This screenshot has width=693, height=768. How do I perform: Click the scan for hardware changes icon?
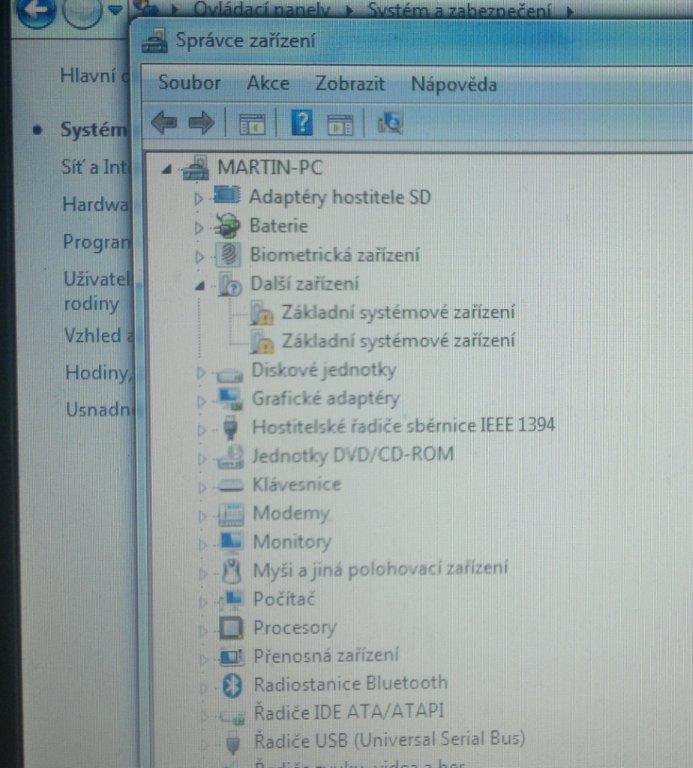click(390, 123)
